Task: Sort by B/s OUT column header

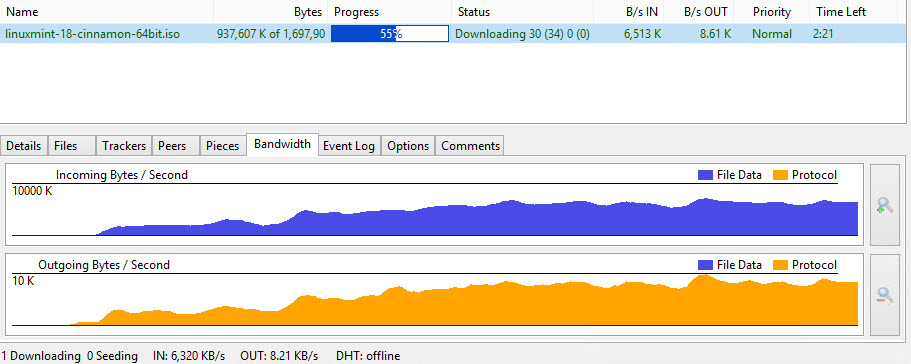Action: 699,12
